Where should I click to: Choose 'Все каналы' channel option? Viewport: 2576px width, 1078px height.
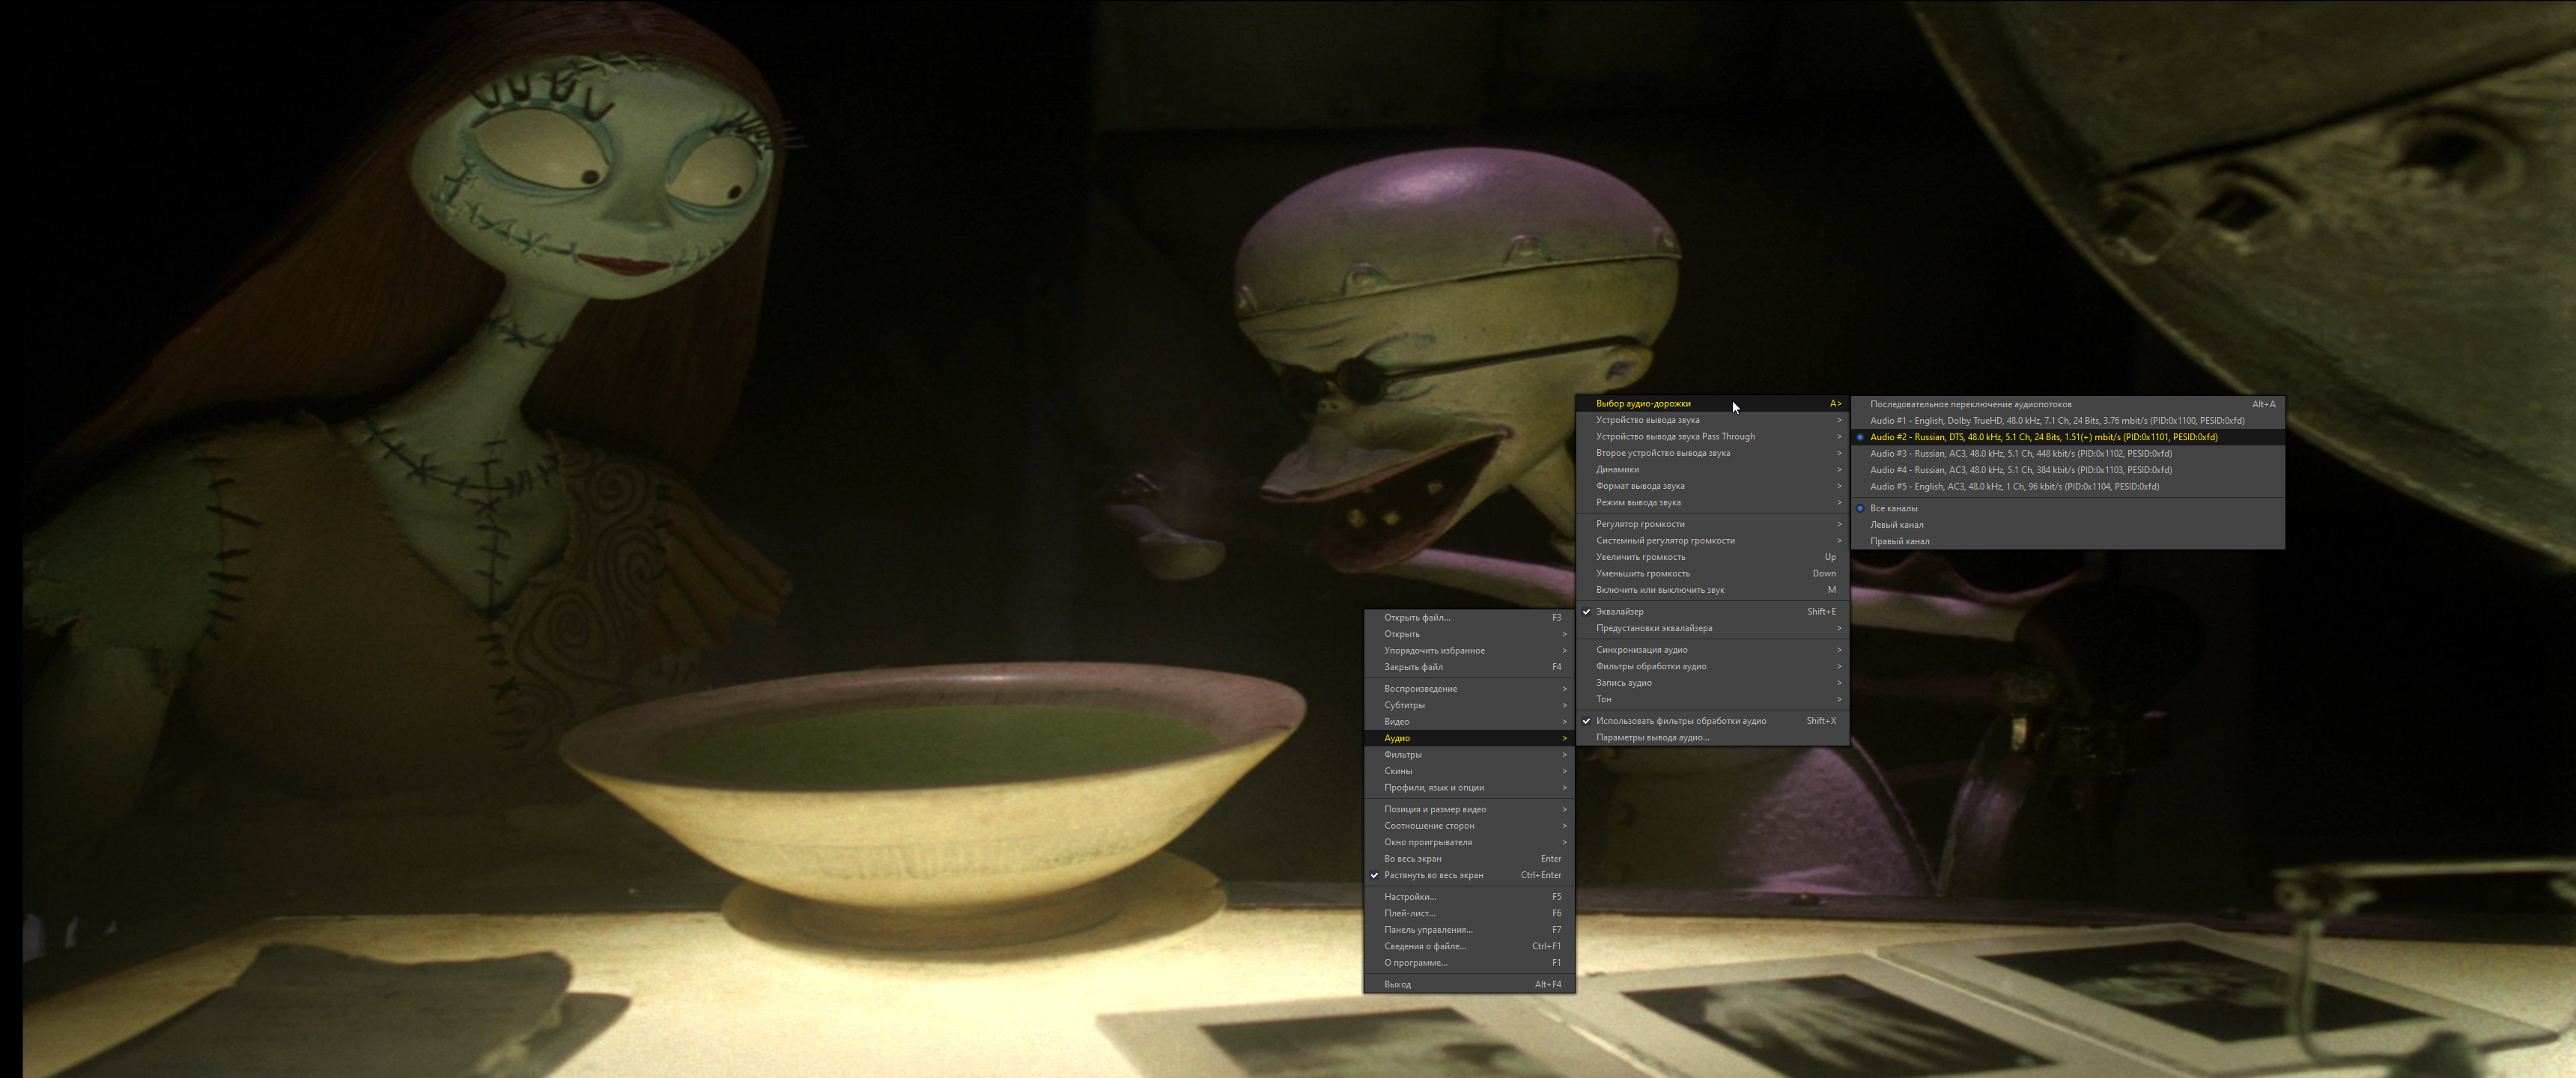(2067, 508)
